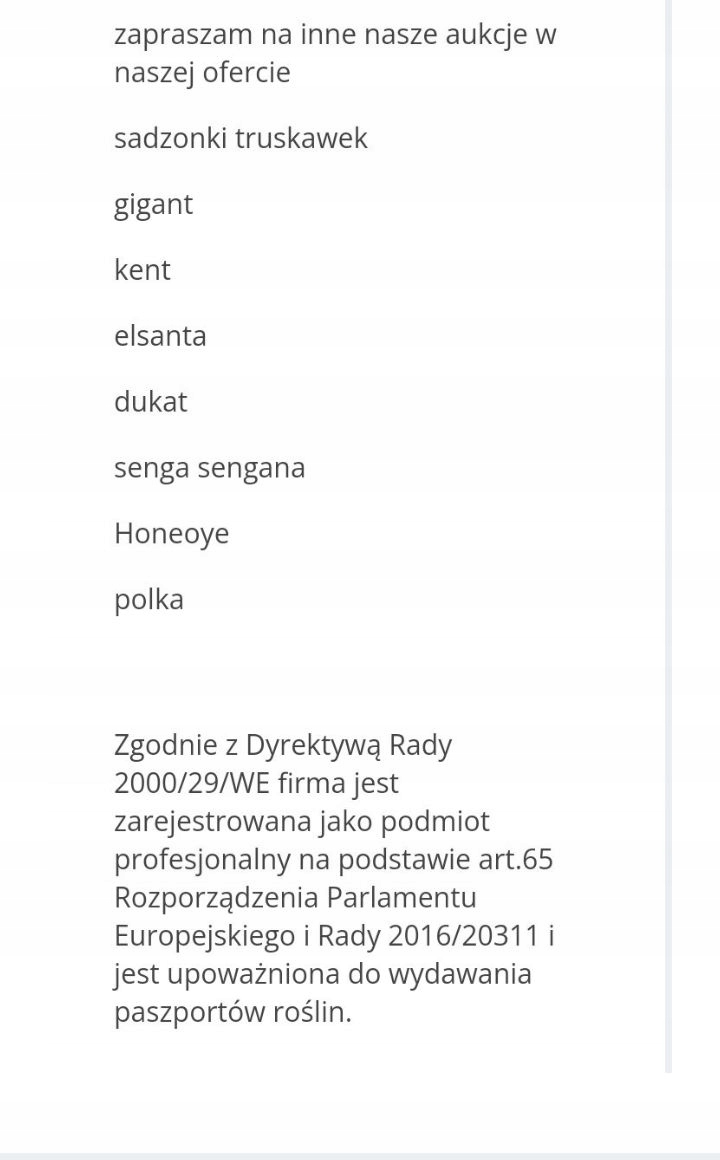Click 'jest upoważniona do wydawania' line
Image resolution: width=720 pixels, height=1160 pixels.
(323, 974)
